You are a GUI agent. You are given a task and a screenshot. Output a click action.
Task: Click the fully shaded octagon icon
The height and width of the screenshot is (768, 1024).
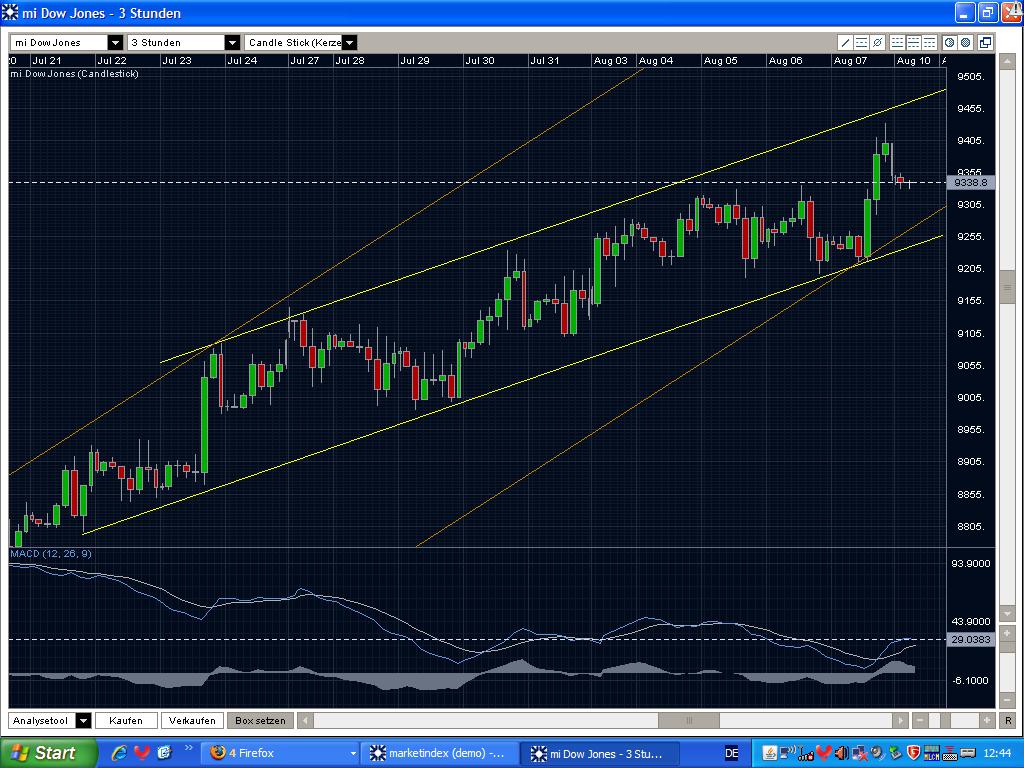click(x=965, y=42)
